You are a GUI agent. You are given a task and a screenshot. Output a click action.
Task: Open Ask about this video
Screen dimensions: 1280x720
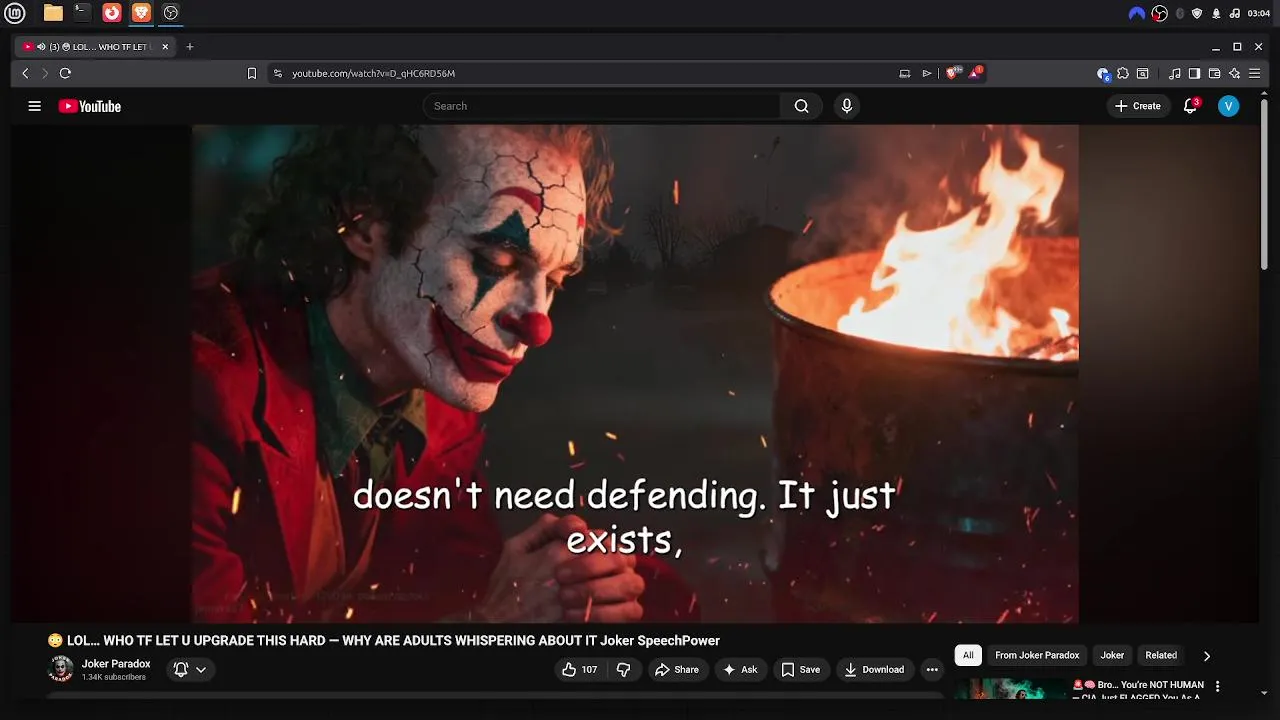point(740,670)
